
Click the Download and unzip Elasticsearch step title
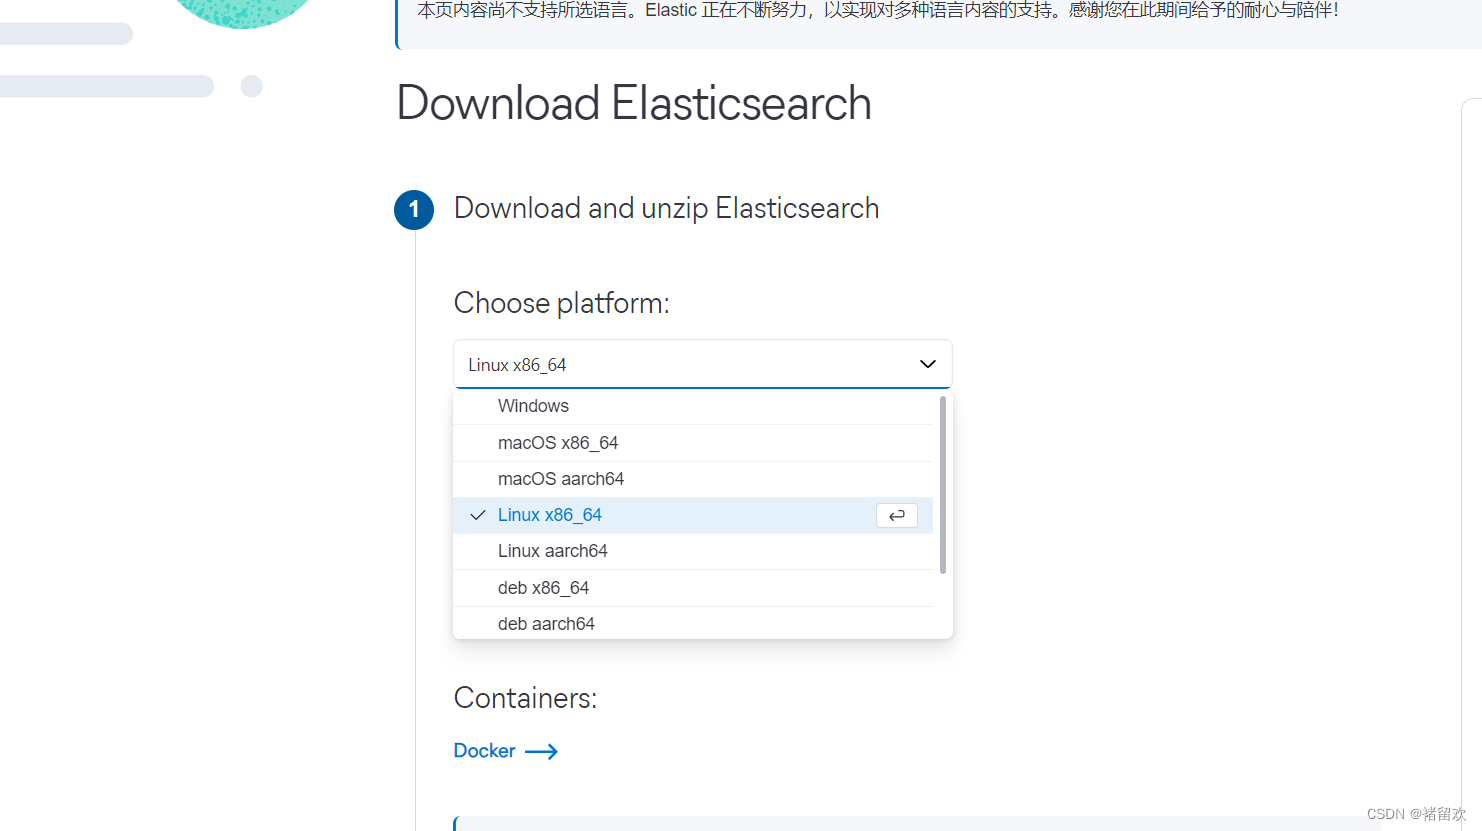pyautogui.click(x=666, y=208)
